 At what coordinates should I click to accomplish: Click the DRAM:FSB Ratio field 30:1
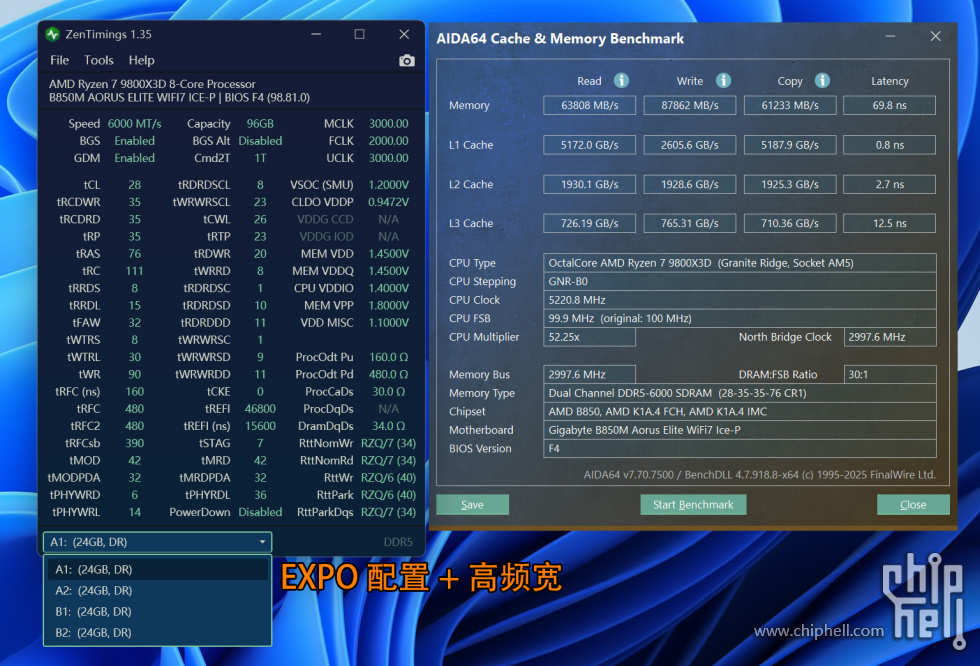click(x=890, y=374)
